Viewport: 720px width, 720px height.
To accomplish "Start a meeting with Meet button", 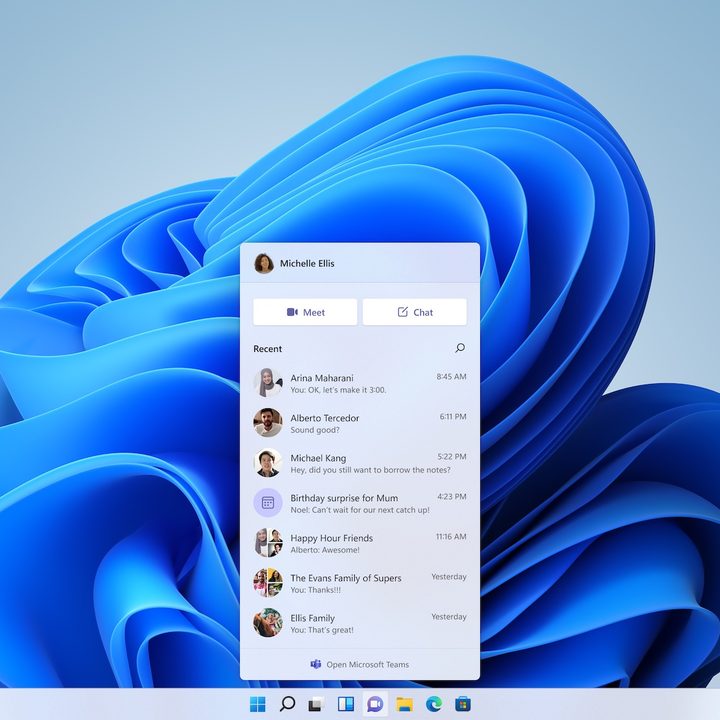I will [x=305, y=312].
